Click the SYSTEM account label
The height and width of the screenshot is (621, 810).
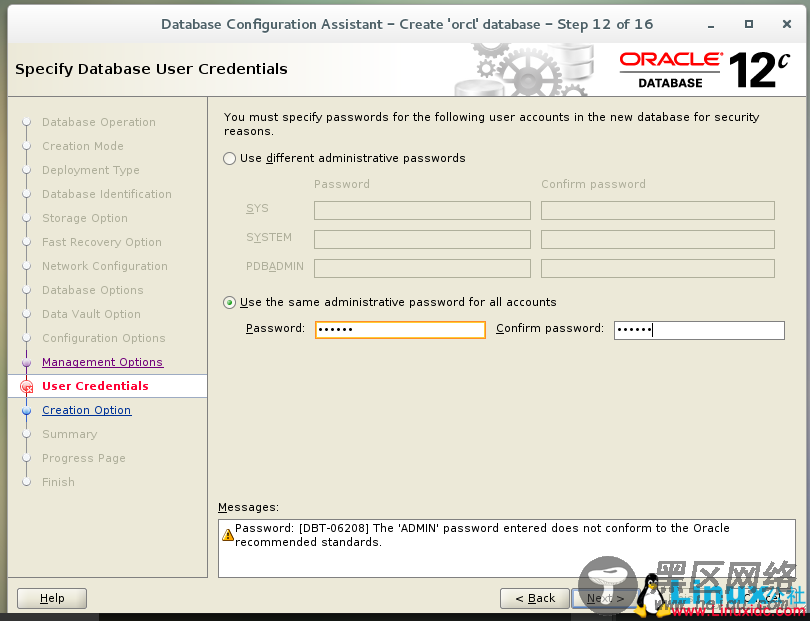coord(269,238)
